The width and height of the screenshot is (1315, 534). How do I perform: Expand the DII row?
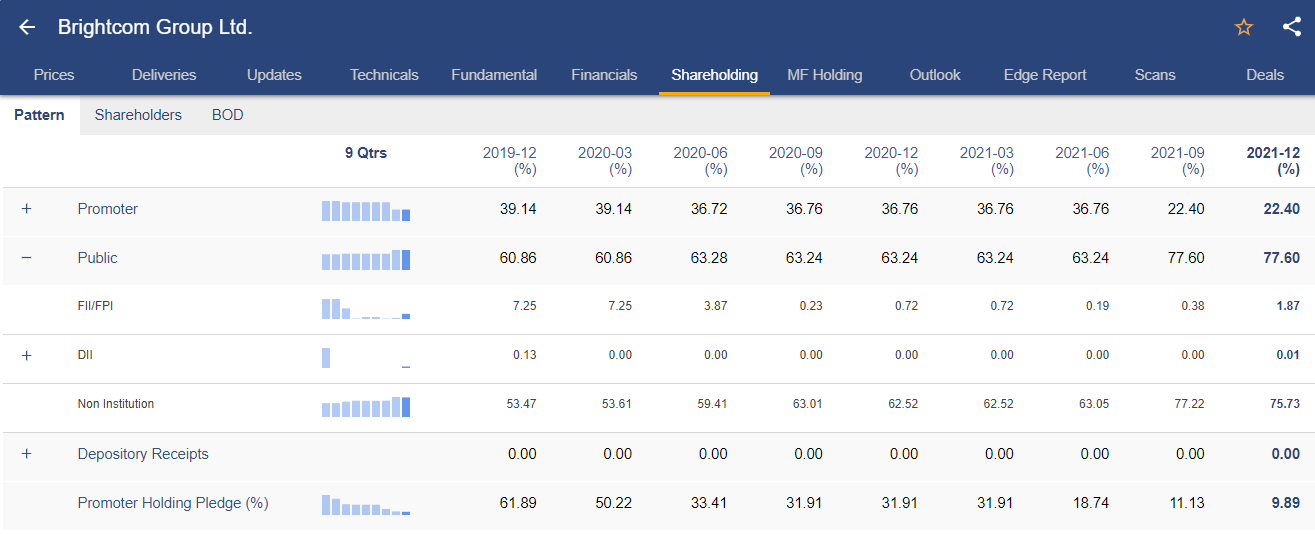click(26, 355)
